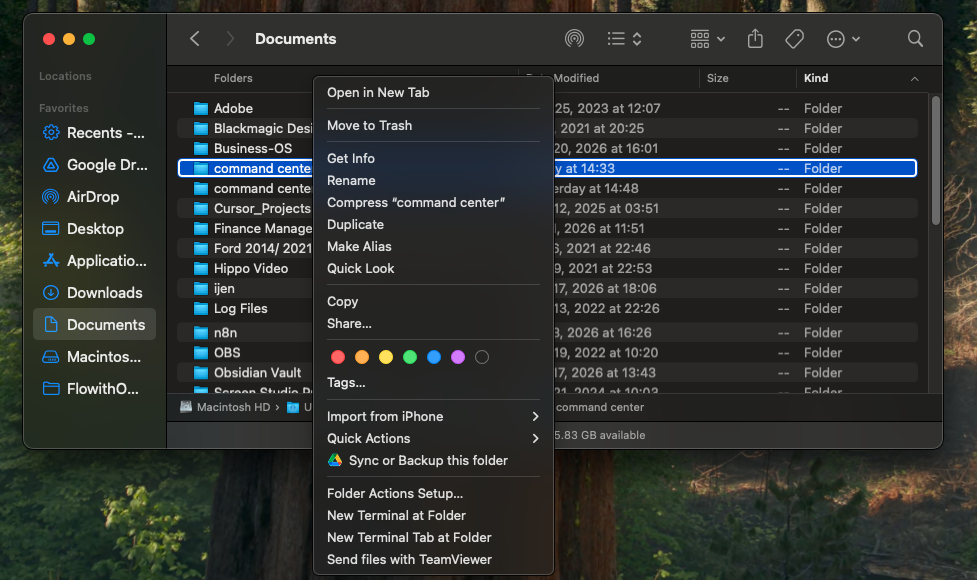Expand the Import from iPhone submenu
Viewport: 977px width, 580px height.
[x=385, y=416]
